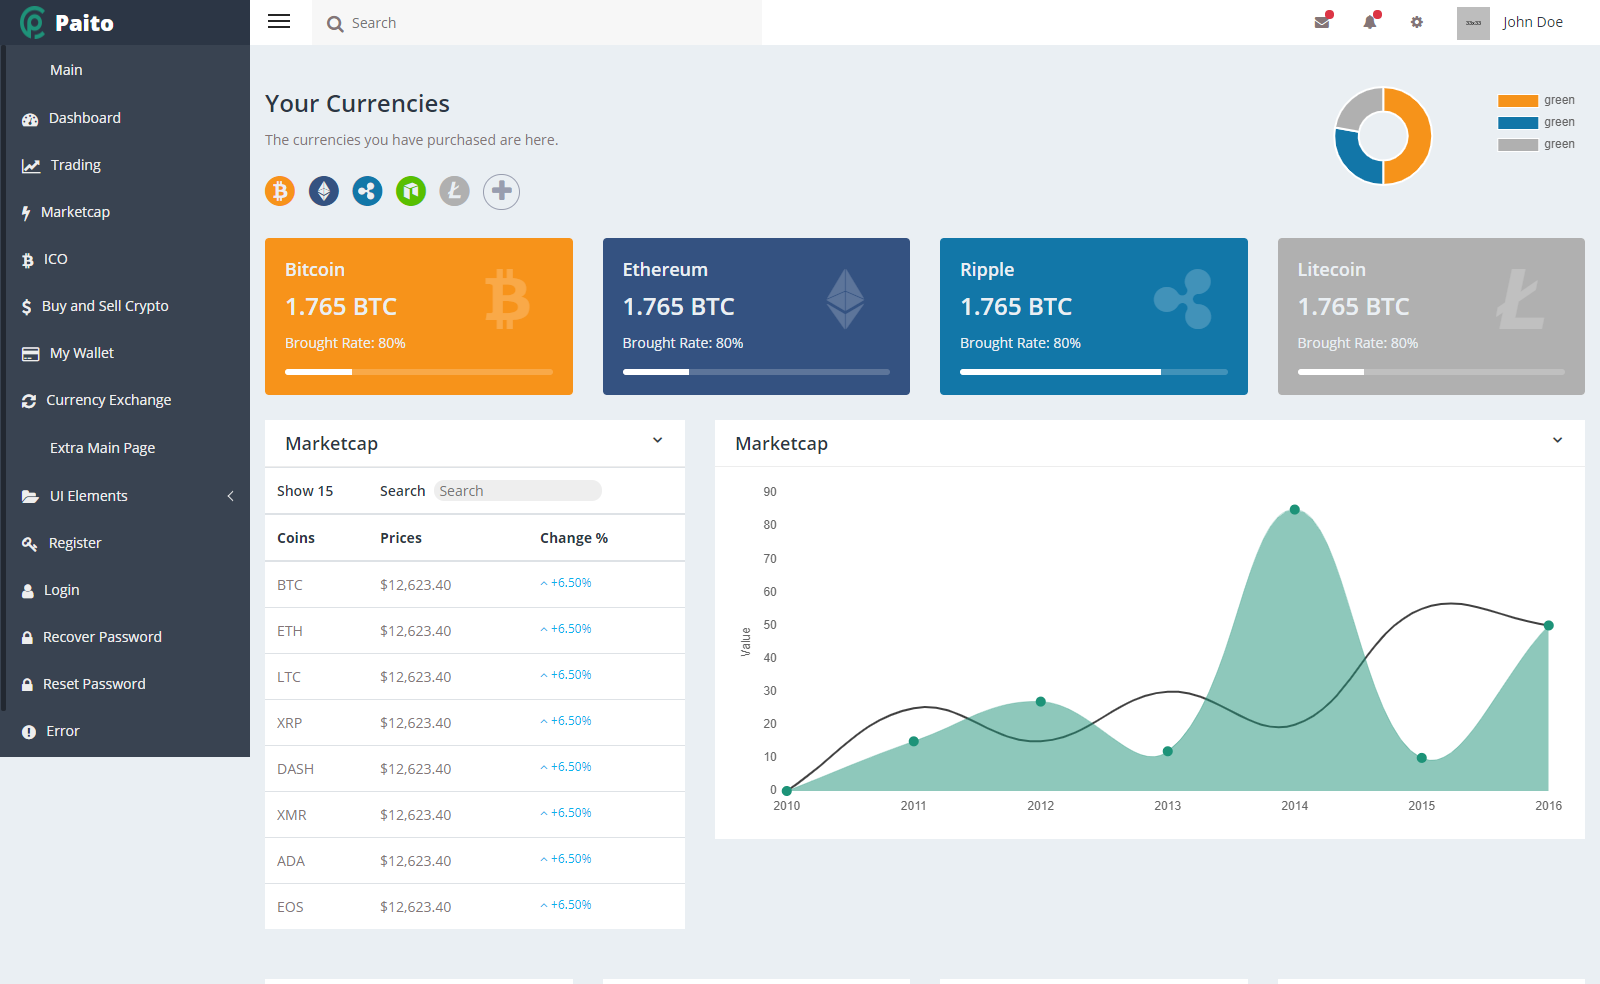1600x984 pixels.
Task: Click the Bitcoin currency icon
Action: [280, 191]
